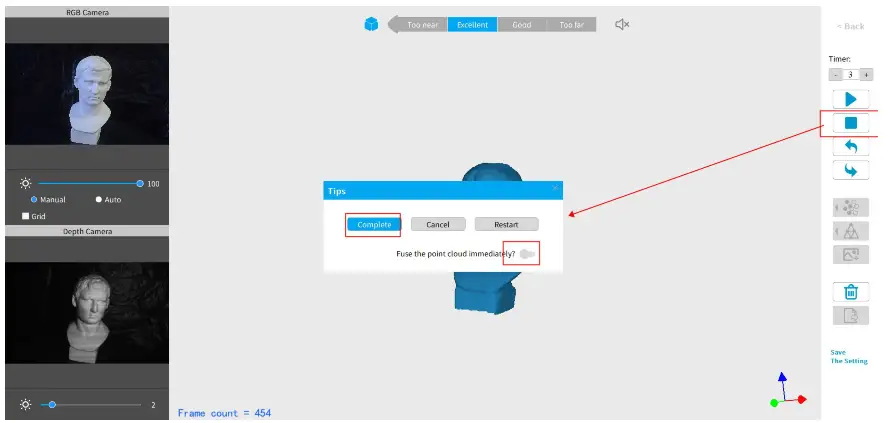Delete scan data with trash icon
The width and height of the screenshot is (890, 423).
(850, 292)
